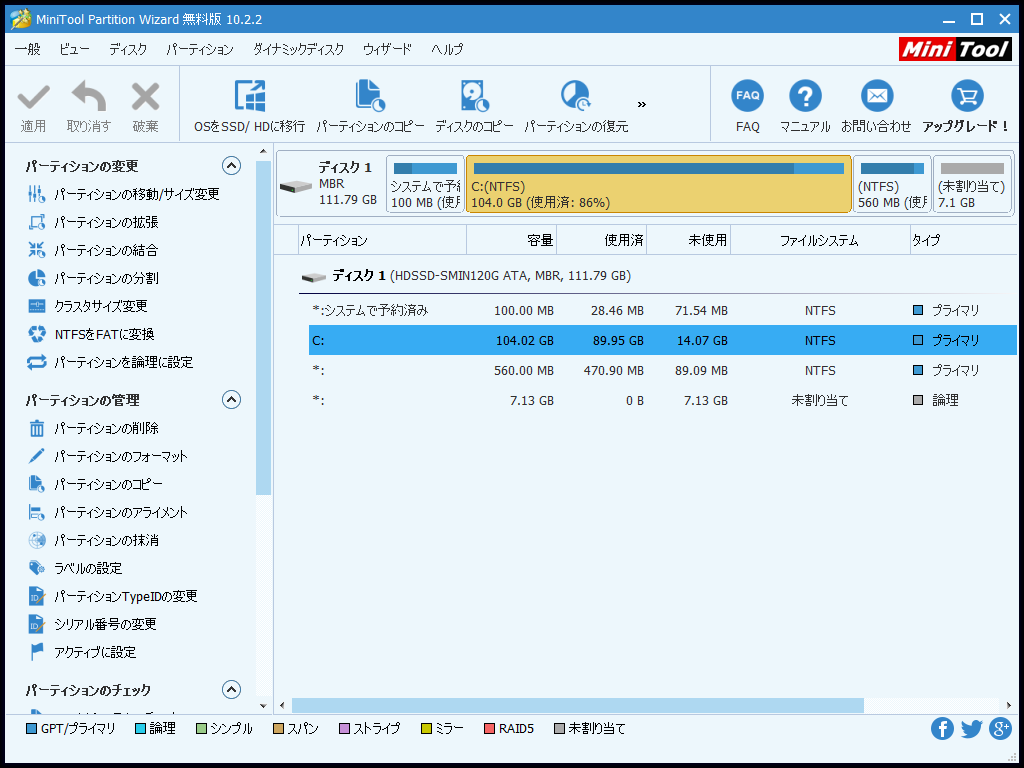Select the C:(NTFS) block in disk map
Screen dimensions: 1024x768
coord(658,184)
